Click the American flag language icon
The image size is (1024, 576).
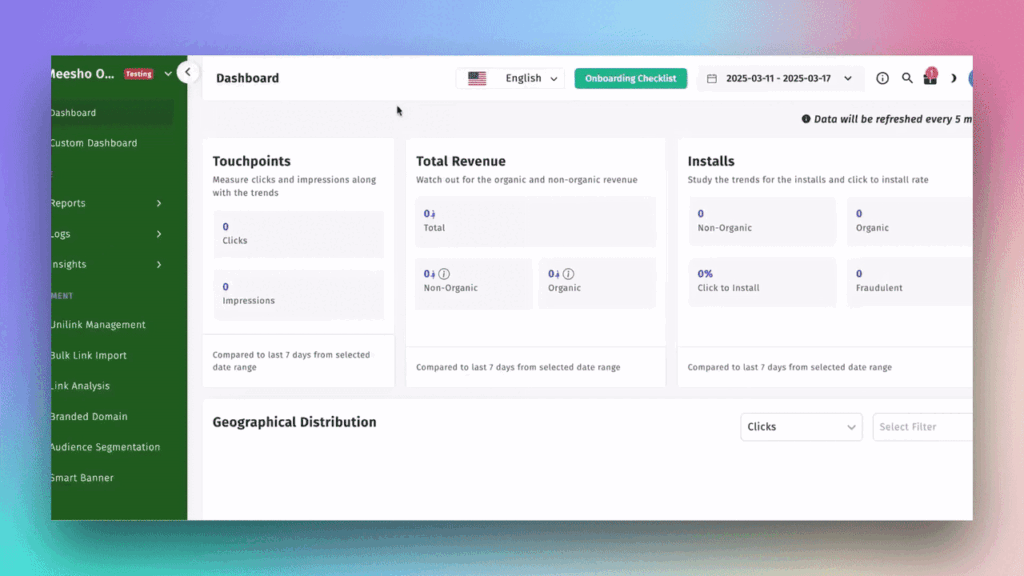[475, 78]
